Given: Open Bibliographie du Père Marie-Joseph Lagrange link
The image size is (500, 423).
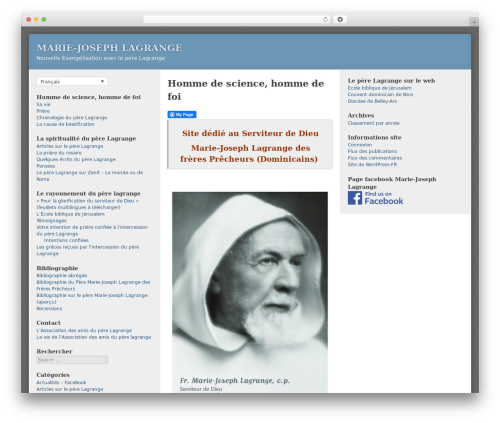Looking at the screenshot, I should (93, 285).
